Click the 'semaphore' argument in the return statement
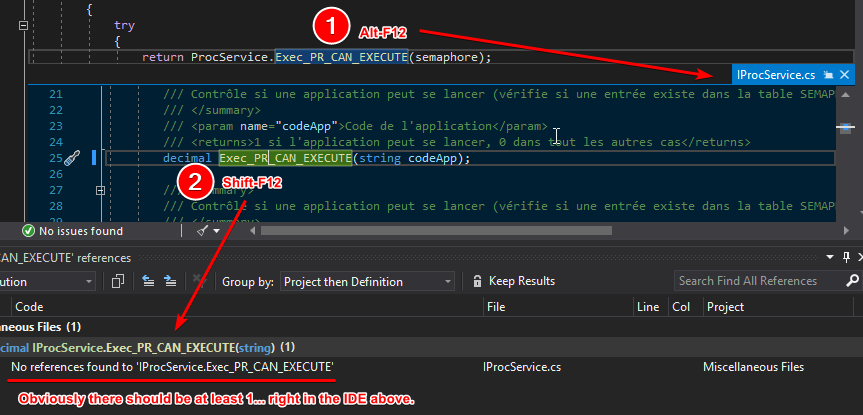 click(446, 57)
